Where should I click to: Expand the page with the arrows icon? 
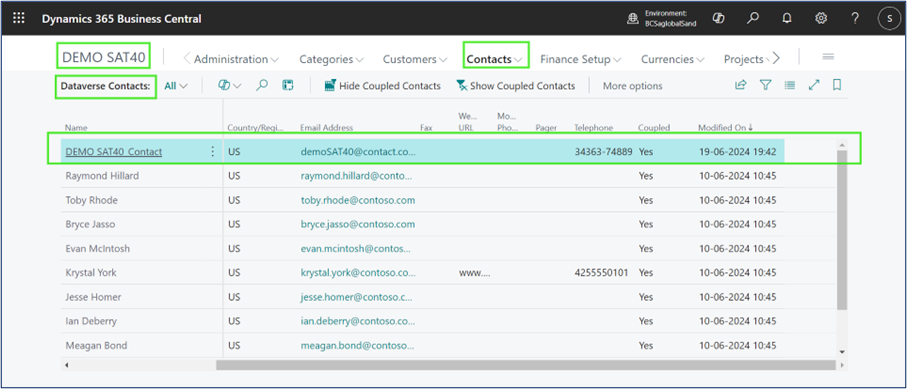click(814, 85)
